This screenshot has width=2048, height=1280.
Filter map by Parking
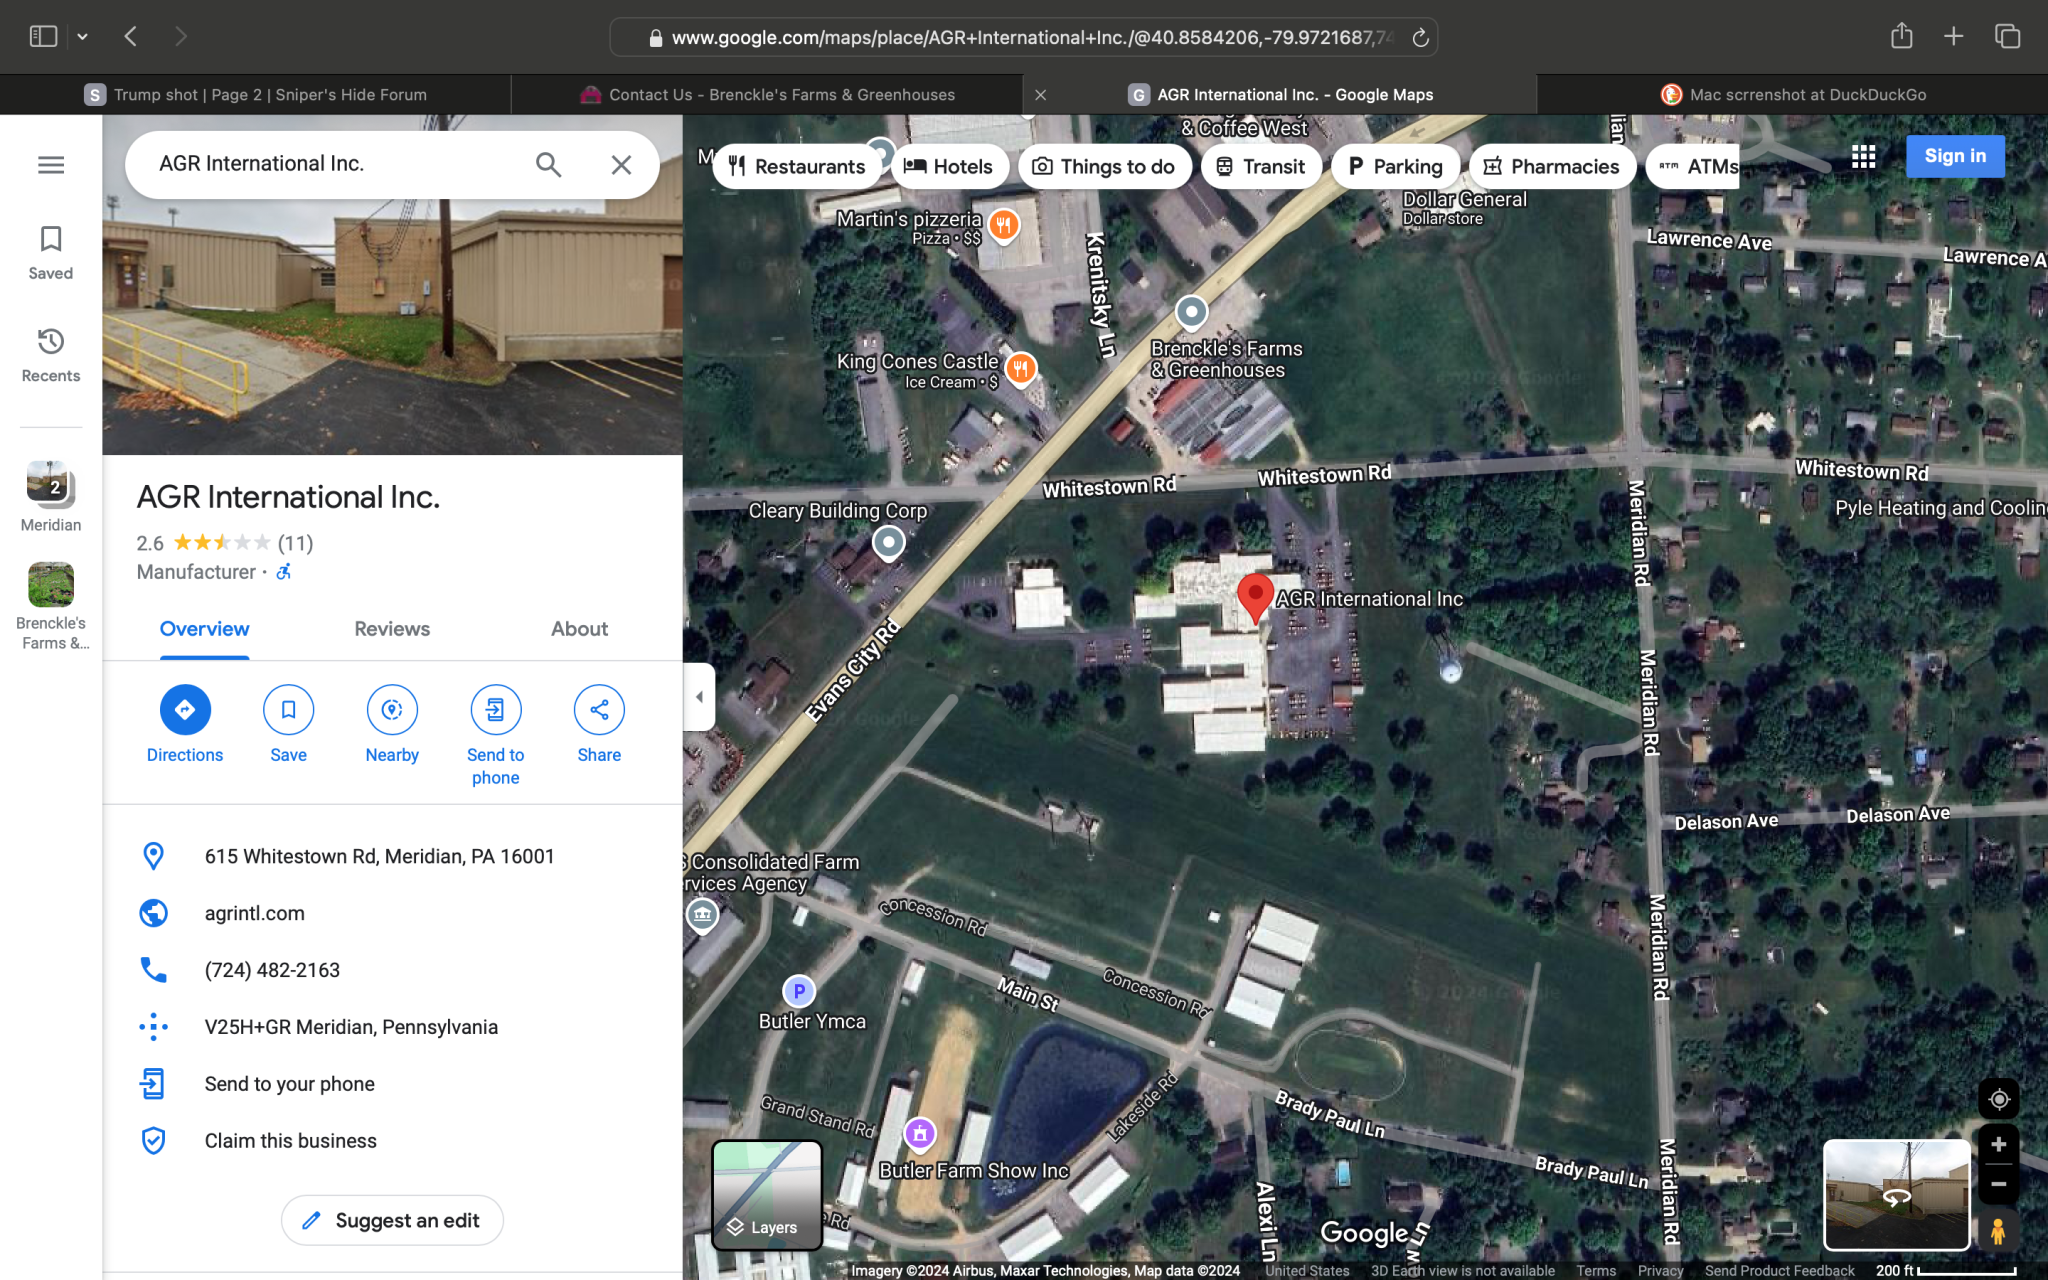tap(1395, 166)
